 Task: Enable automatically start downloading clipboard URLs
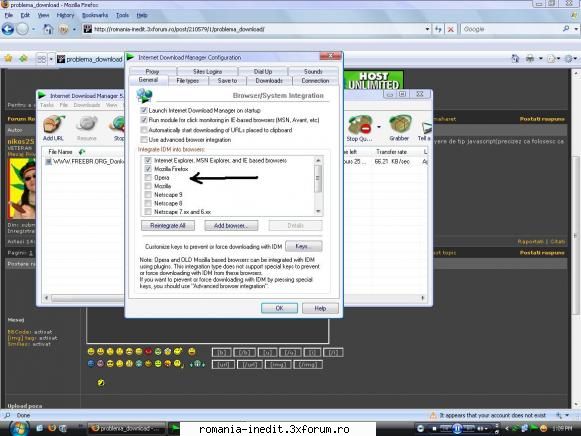point(144,130)
